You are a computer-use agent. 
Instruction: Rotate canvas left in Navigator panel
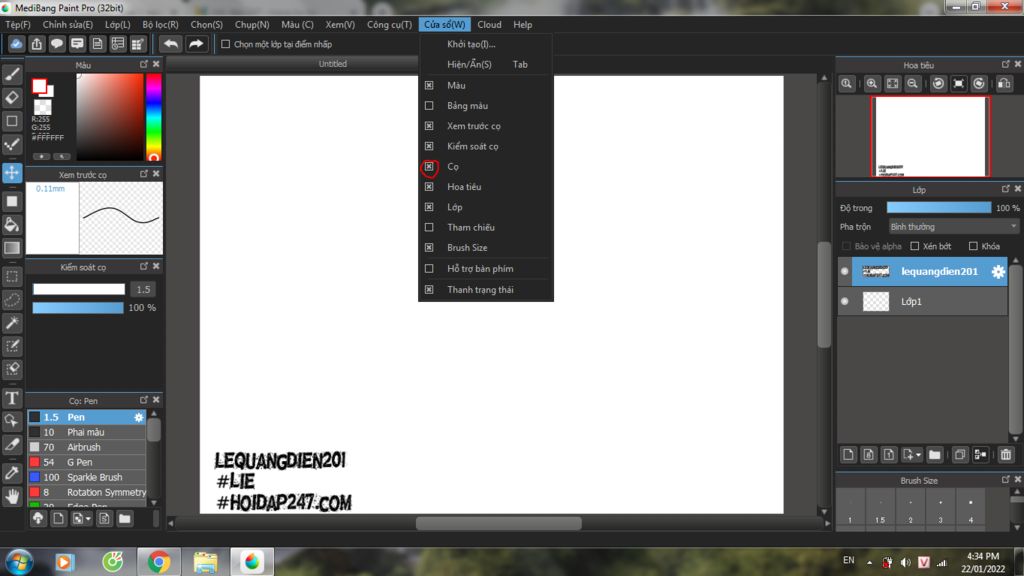[x=938, y=84]
